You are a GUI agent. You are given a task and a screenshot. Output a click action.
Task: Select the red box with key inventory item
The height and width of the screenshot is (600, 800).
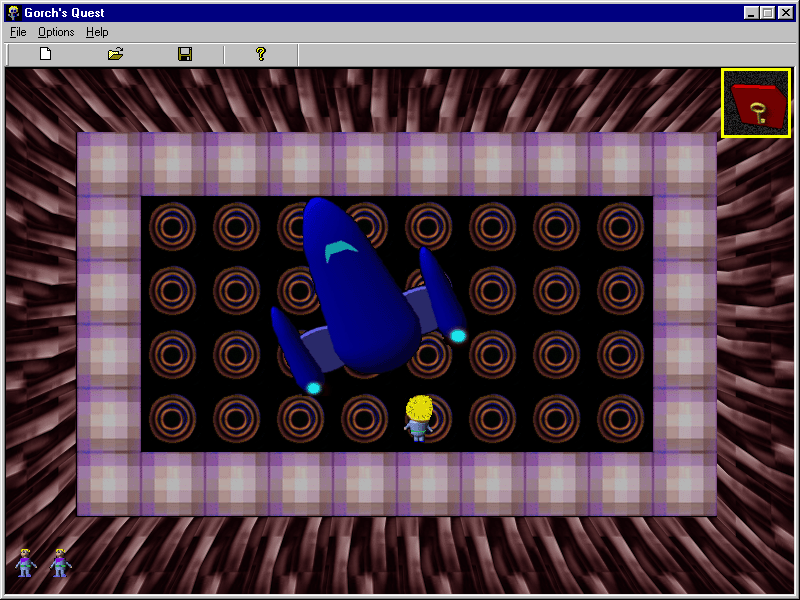pos(755,103)
